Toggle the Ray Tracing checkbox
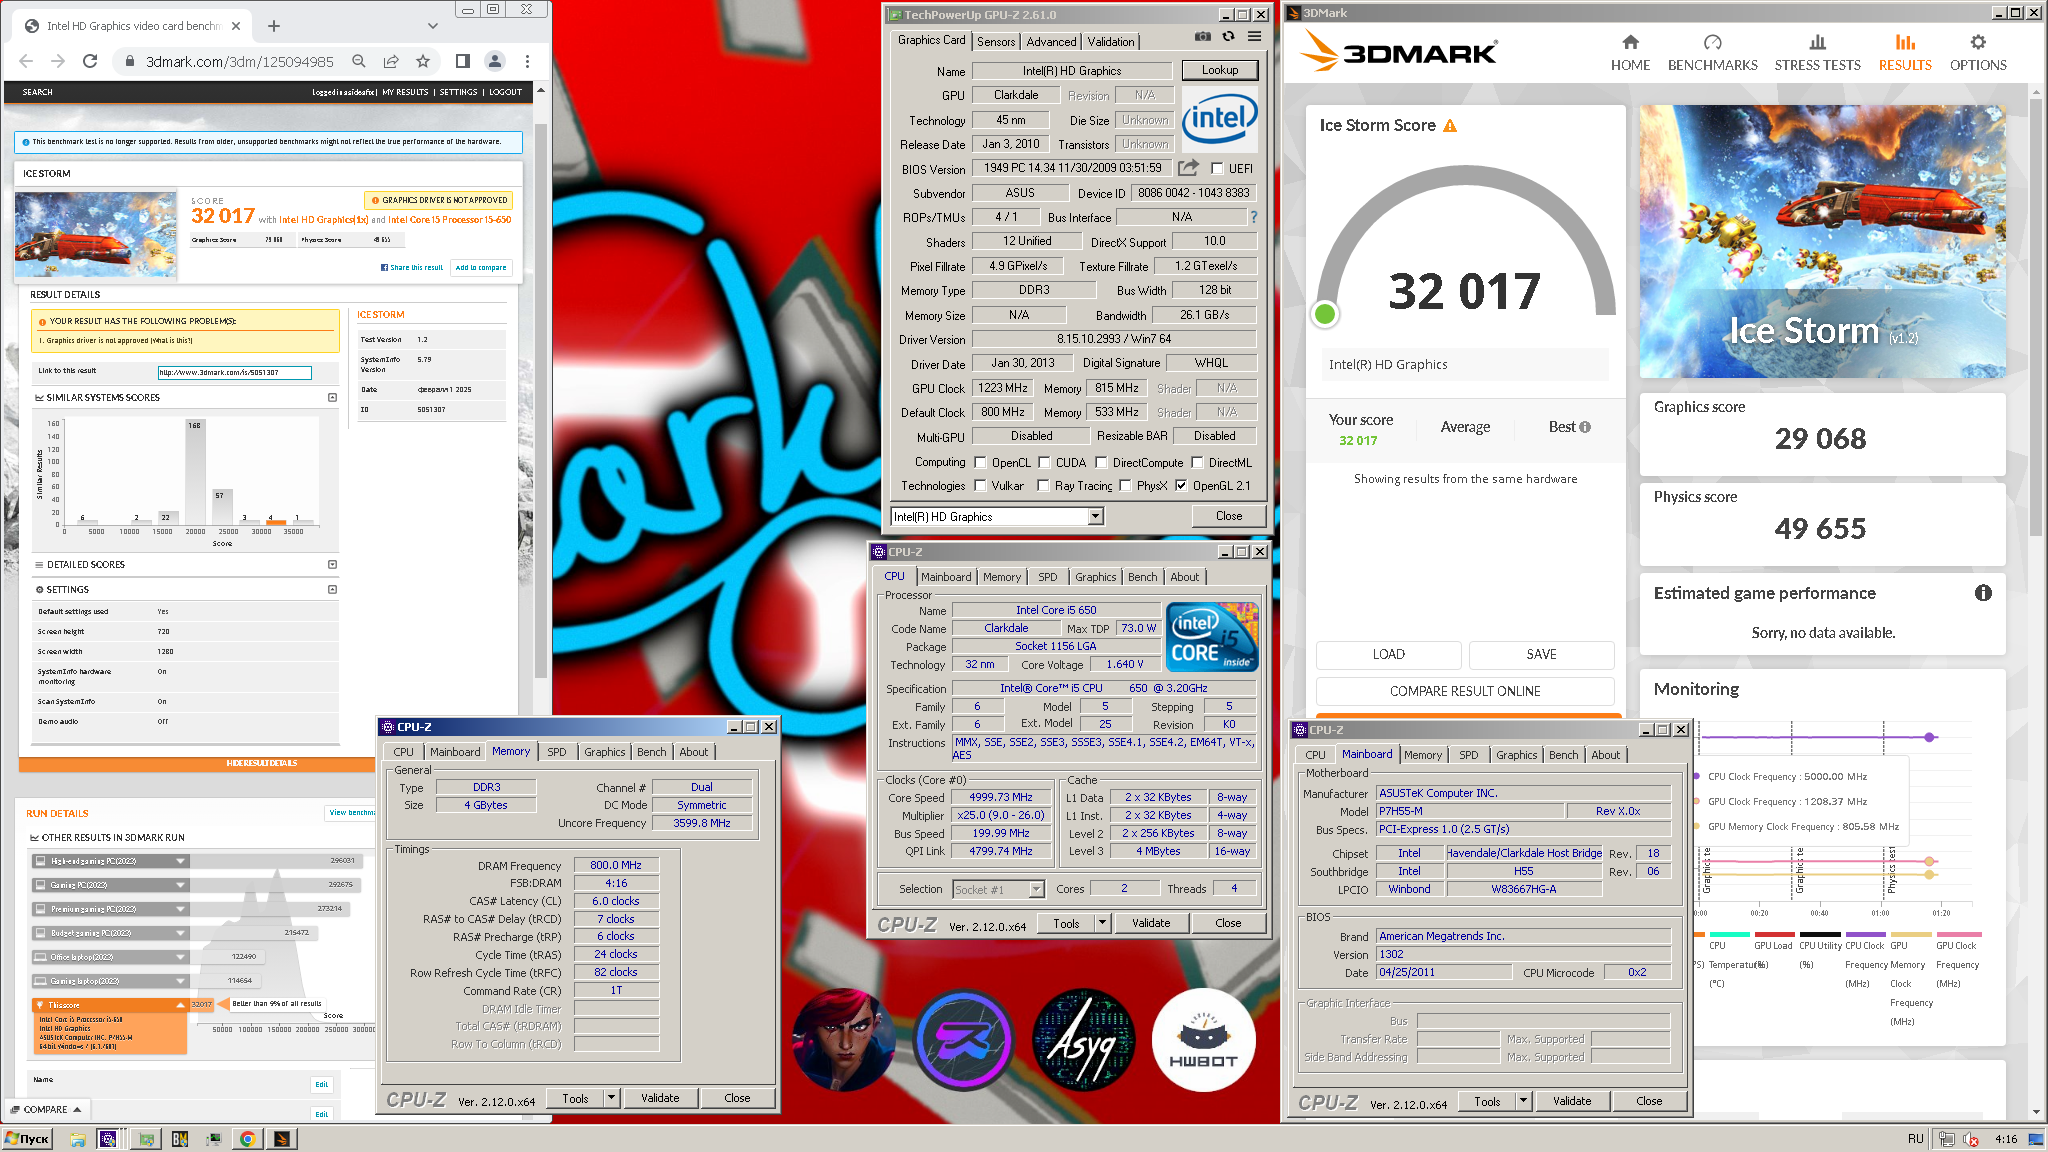Image resolution: width=2048 pixels, height=1152 pixels. coord(1043,486)
